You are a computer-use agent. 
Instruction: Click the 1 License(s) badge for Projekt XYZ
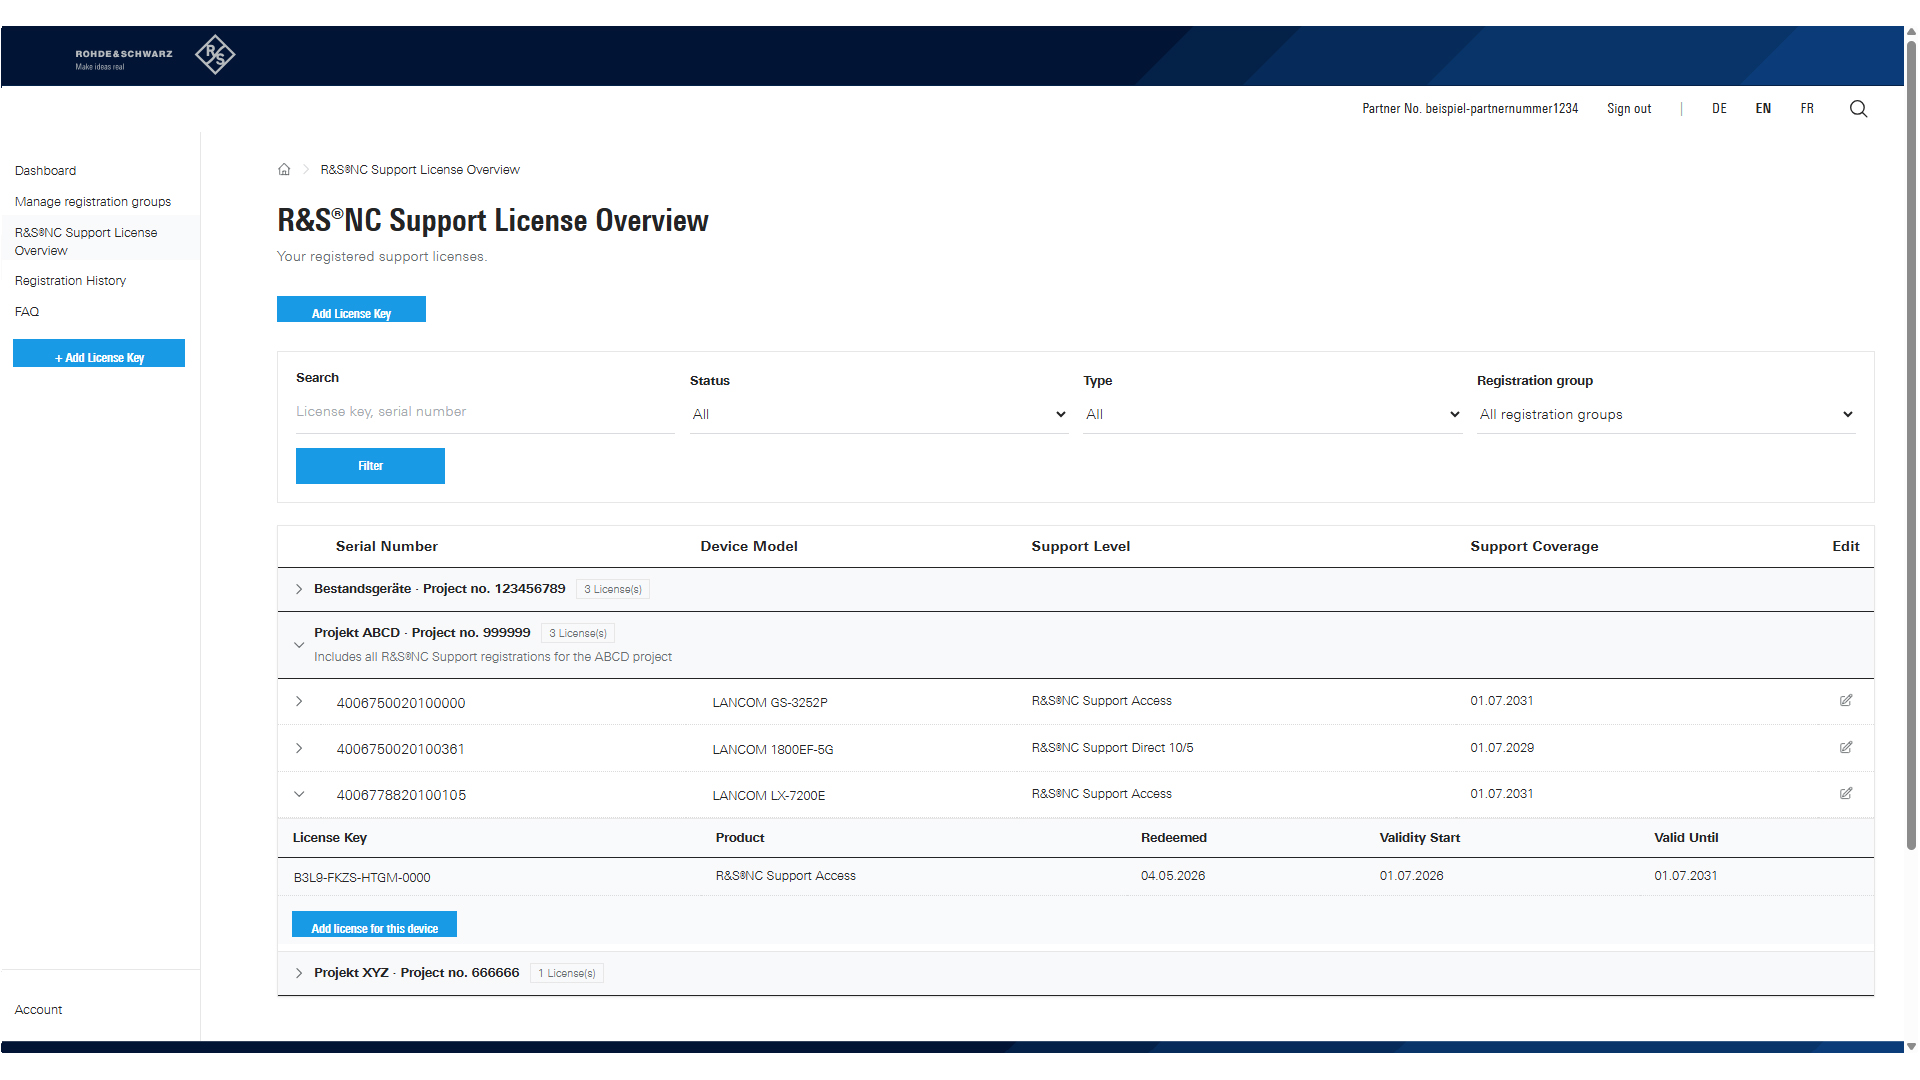(567, 974)
